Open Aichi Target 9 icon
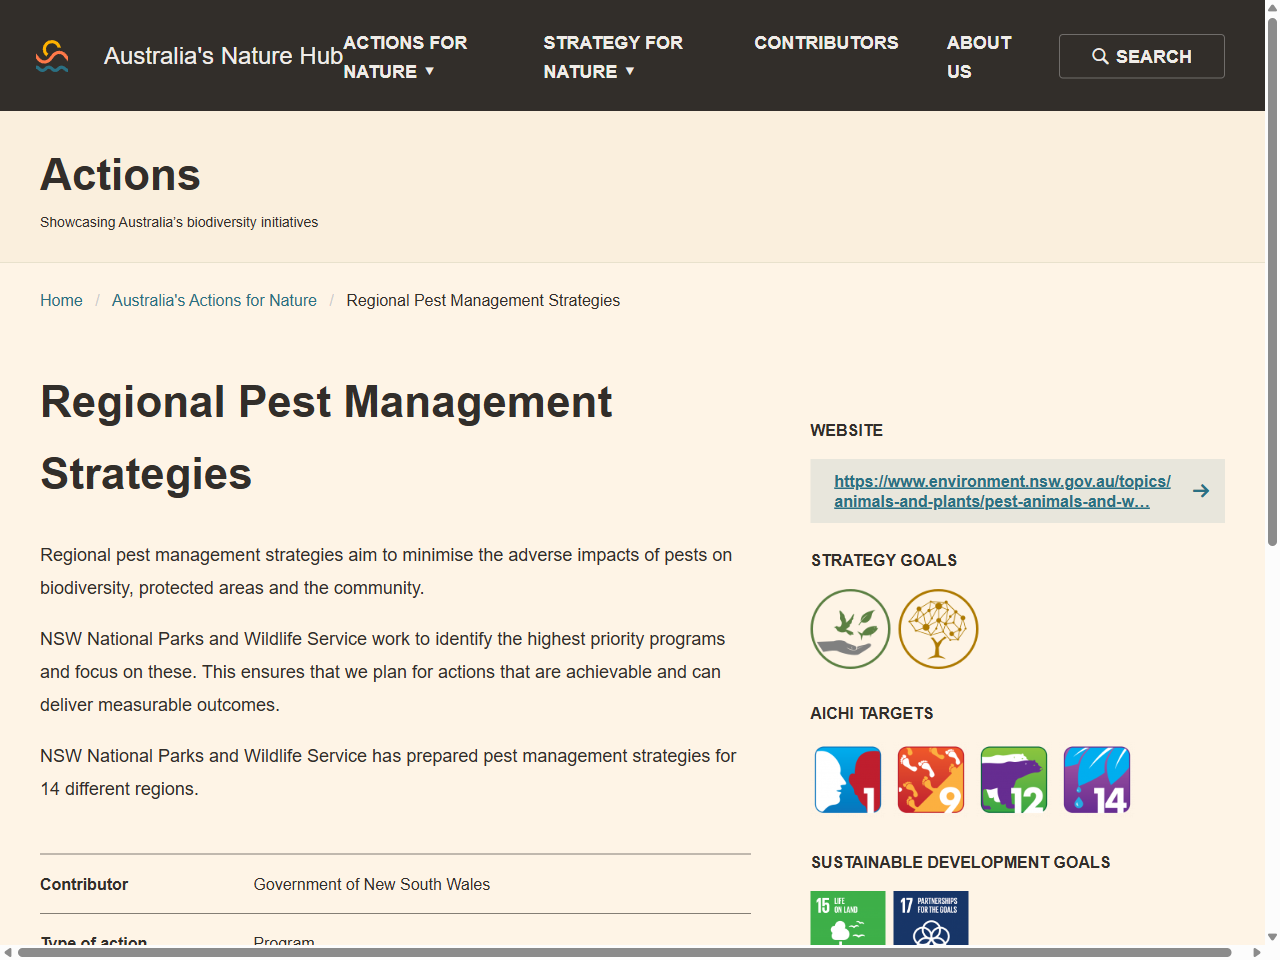Screen dimensions: 1280x960 pyautogui.click(x=931, y=780)
